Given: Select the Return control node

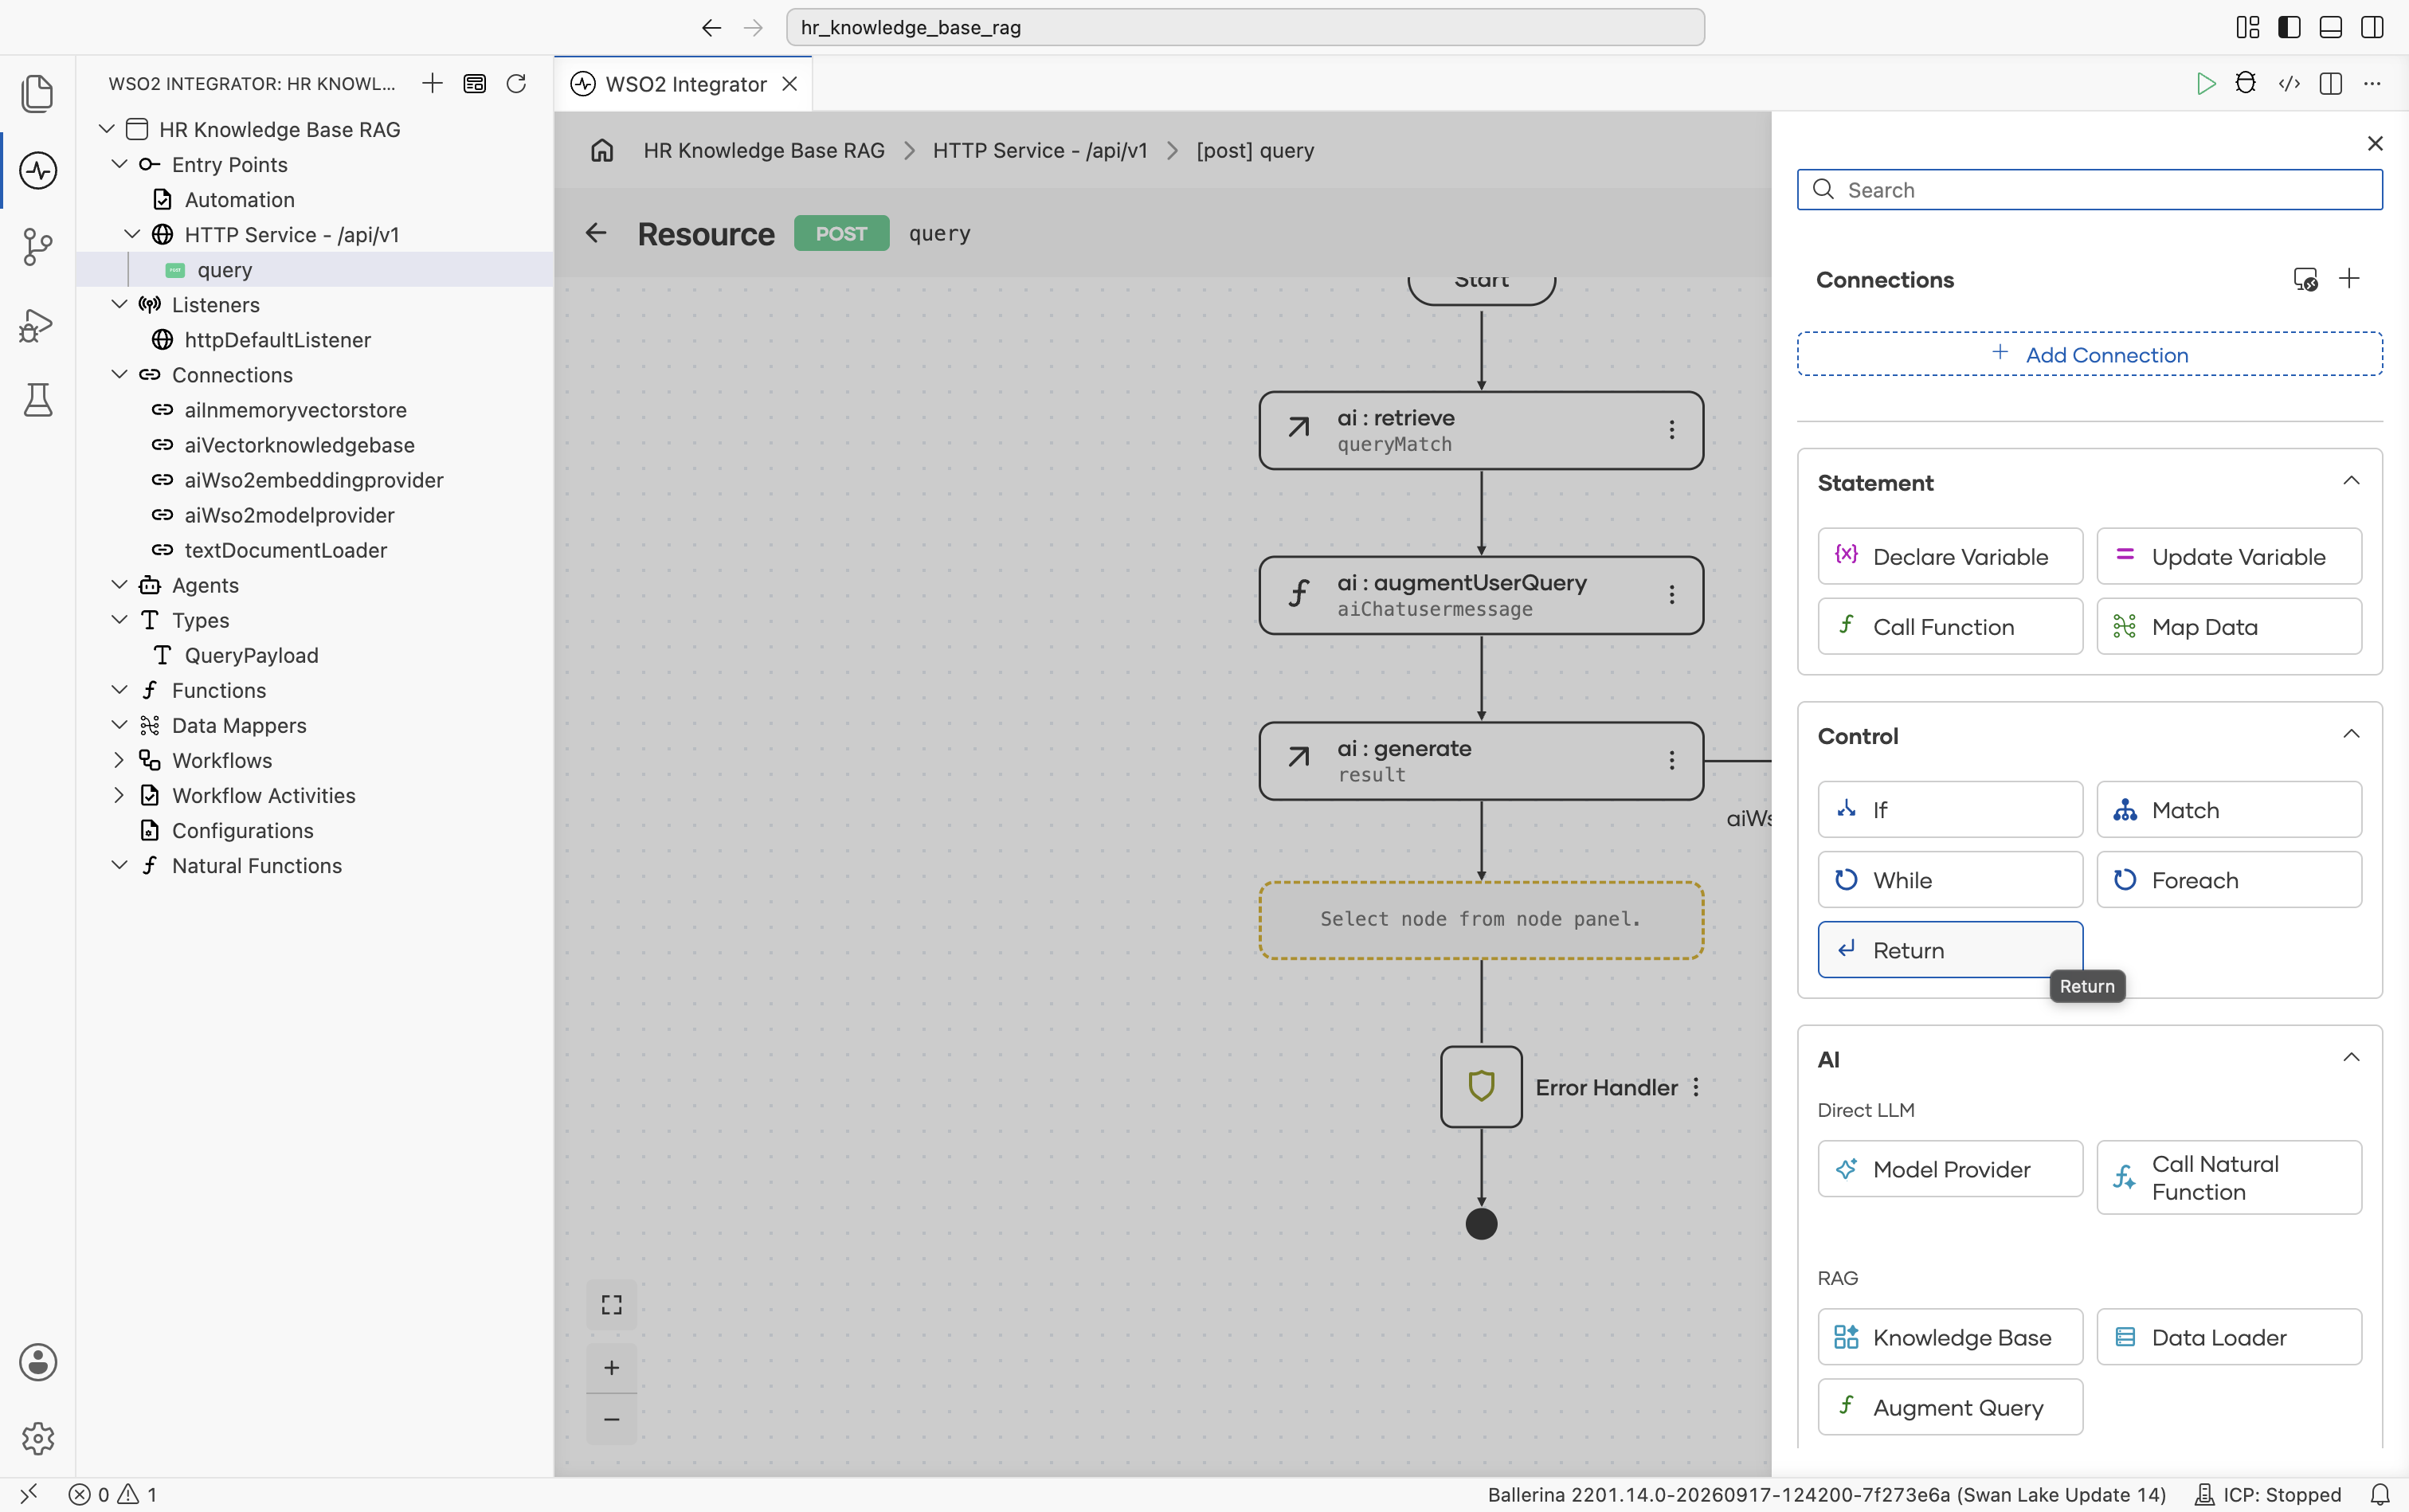Looking at the screenshot, I should [x=1950, y=949].
